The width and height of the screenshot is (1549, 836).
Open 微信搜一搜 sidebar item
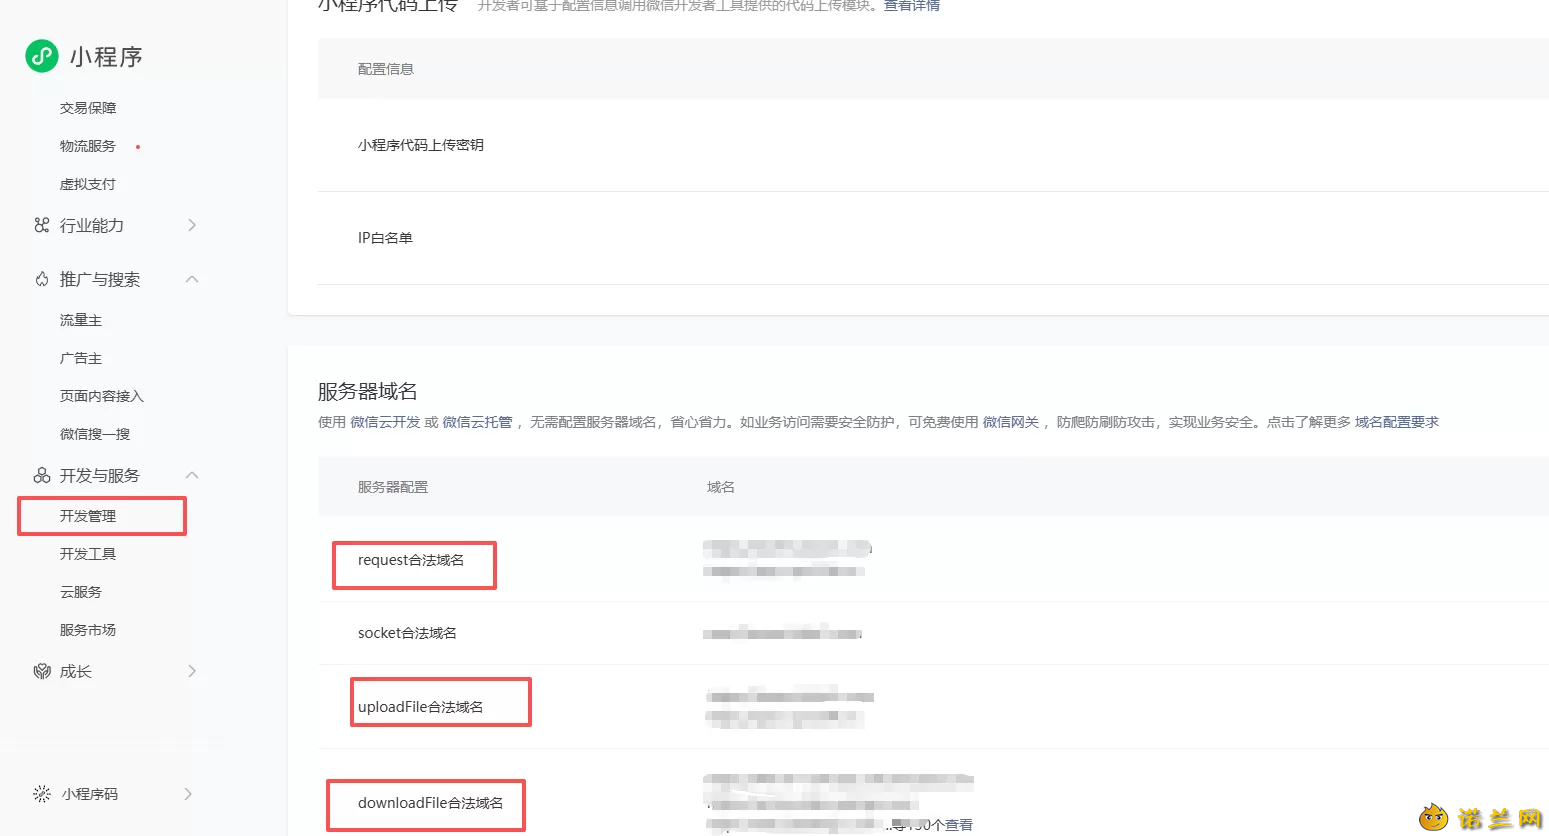(x=95, y=434)
